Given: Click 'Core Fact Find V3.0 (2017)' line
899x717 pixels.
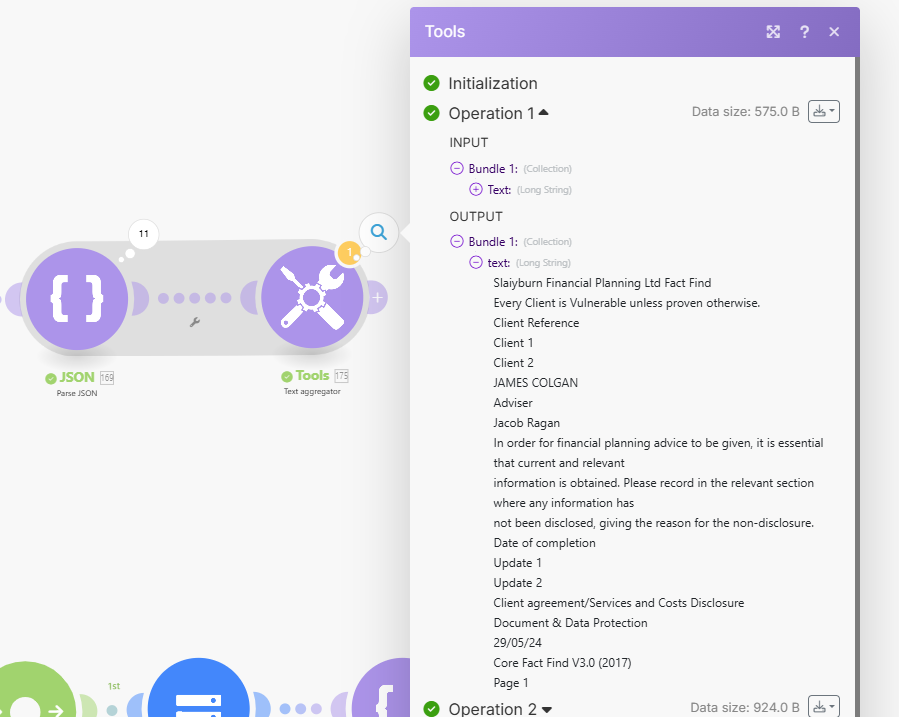Looking at the screenshot, I should point(562,663).
